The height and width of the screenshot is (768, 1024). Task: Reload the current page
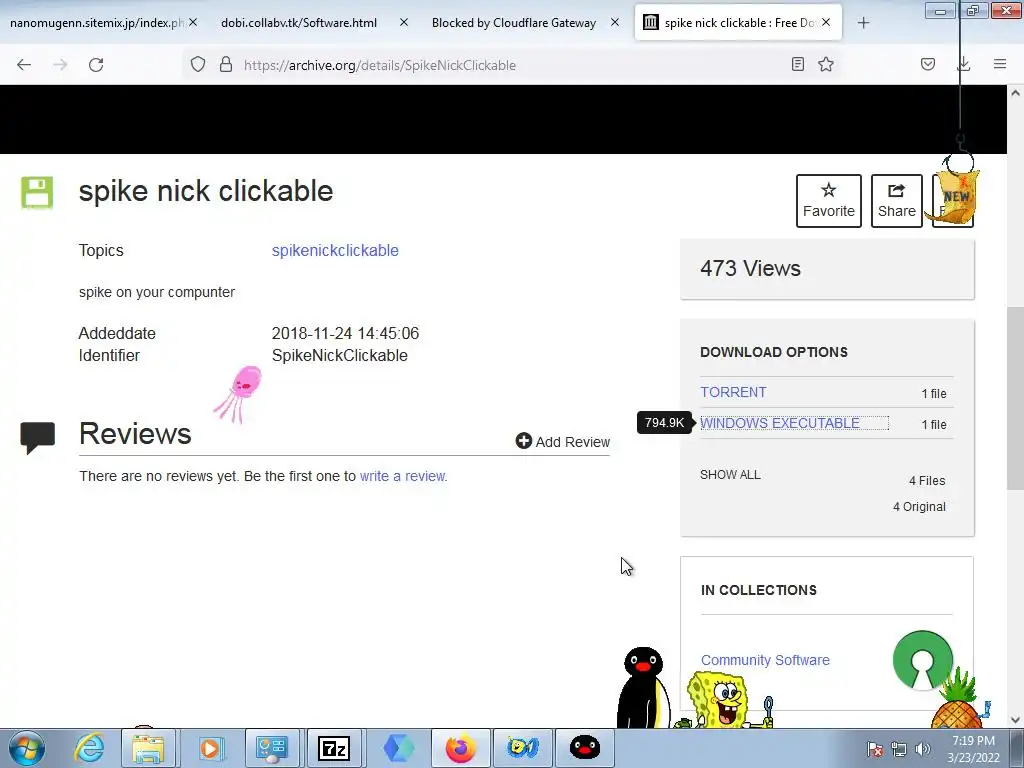(96, 65)
